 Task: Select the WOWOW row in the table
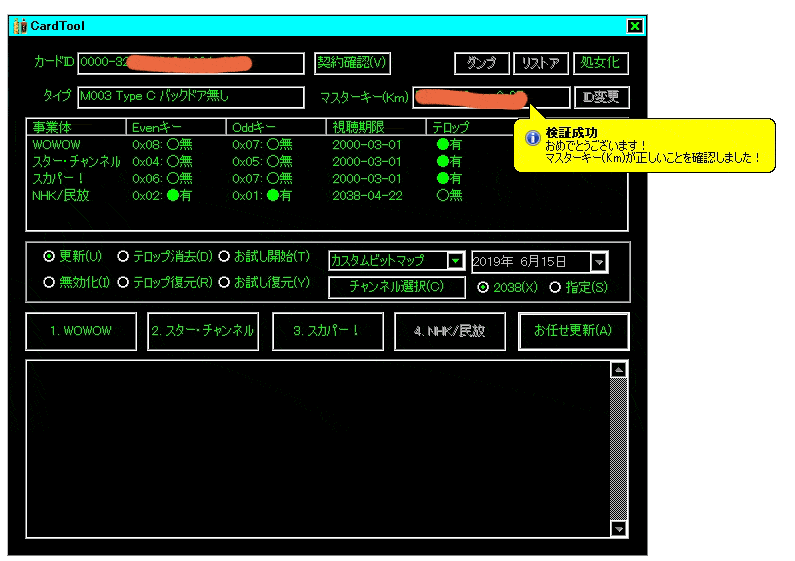(327, 145)
